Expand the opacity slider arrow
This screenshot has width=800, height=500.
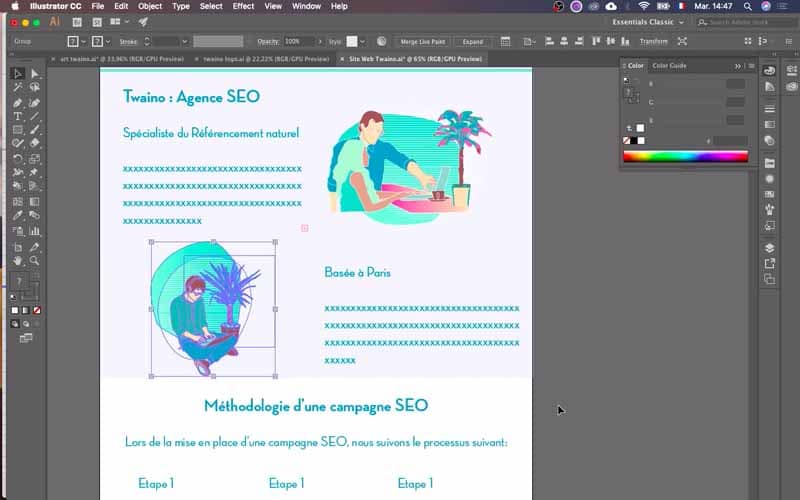[x=320, y=41]
